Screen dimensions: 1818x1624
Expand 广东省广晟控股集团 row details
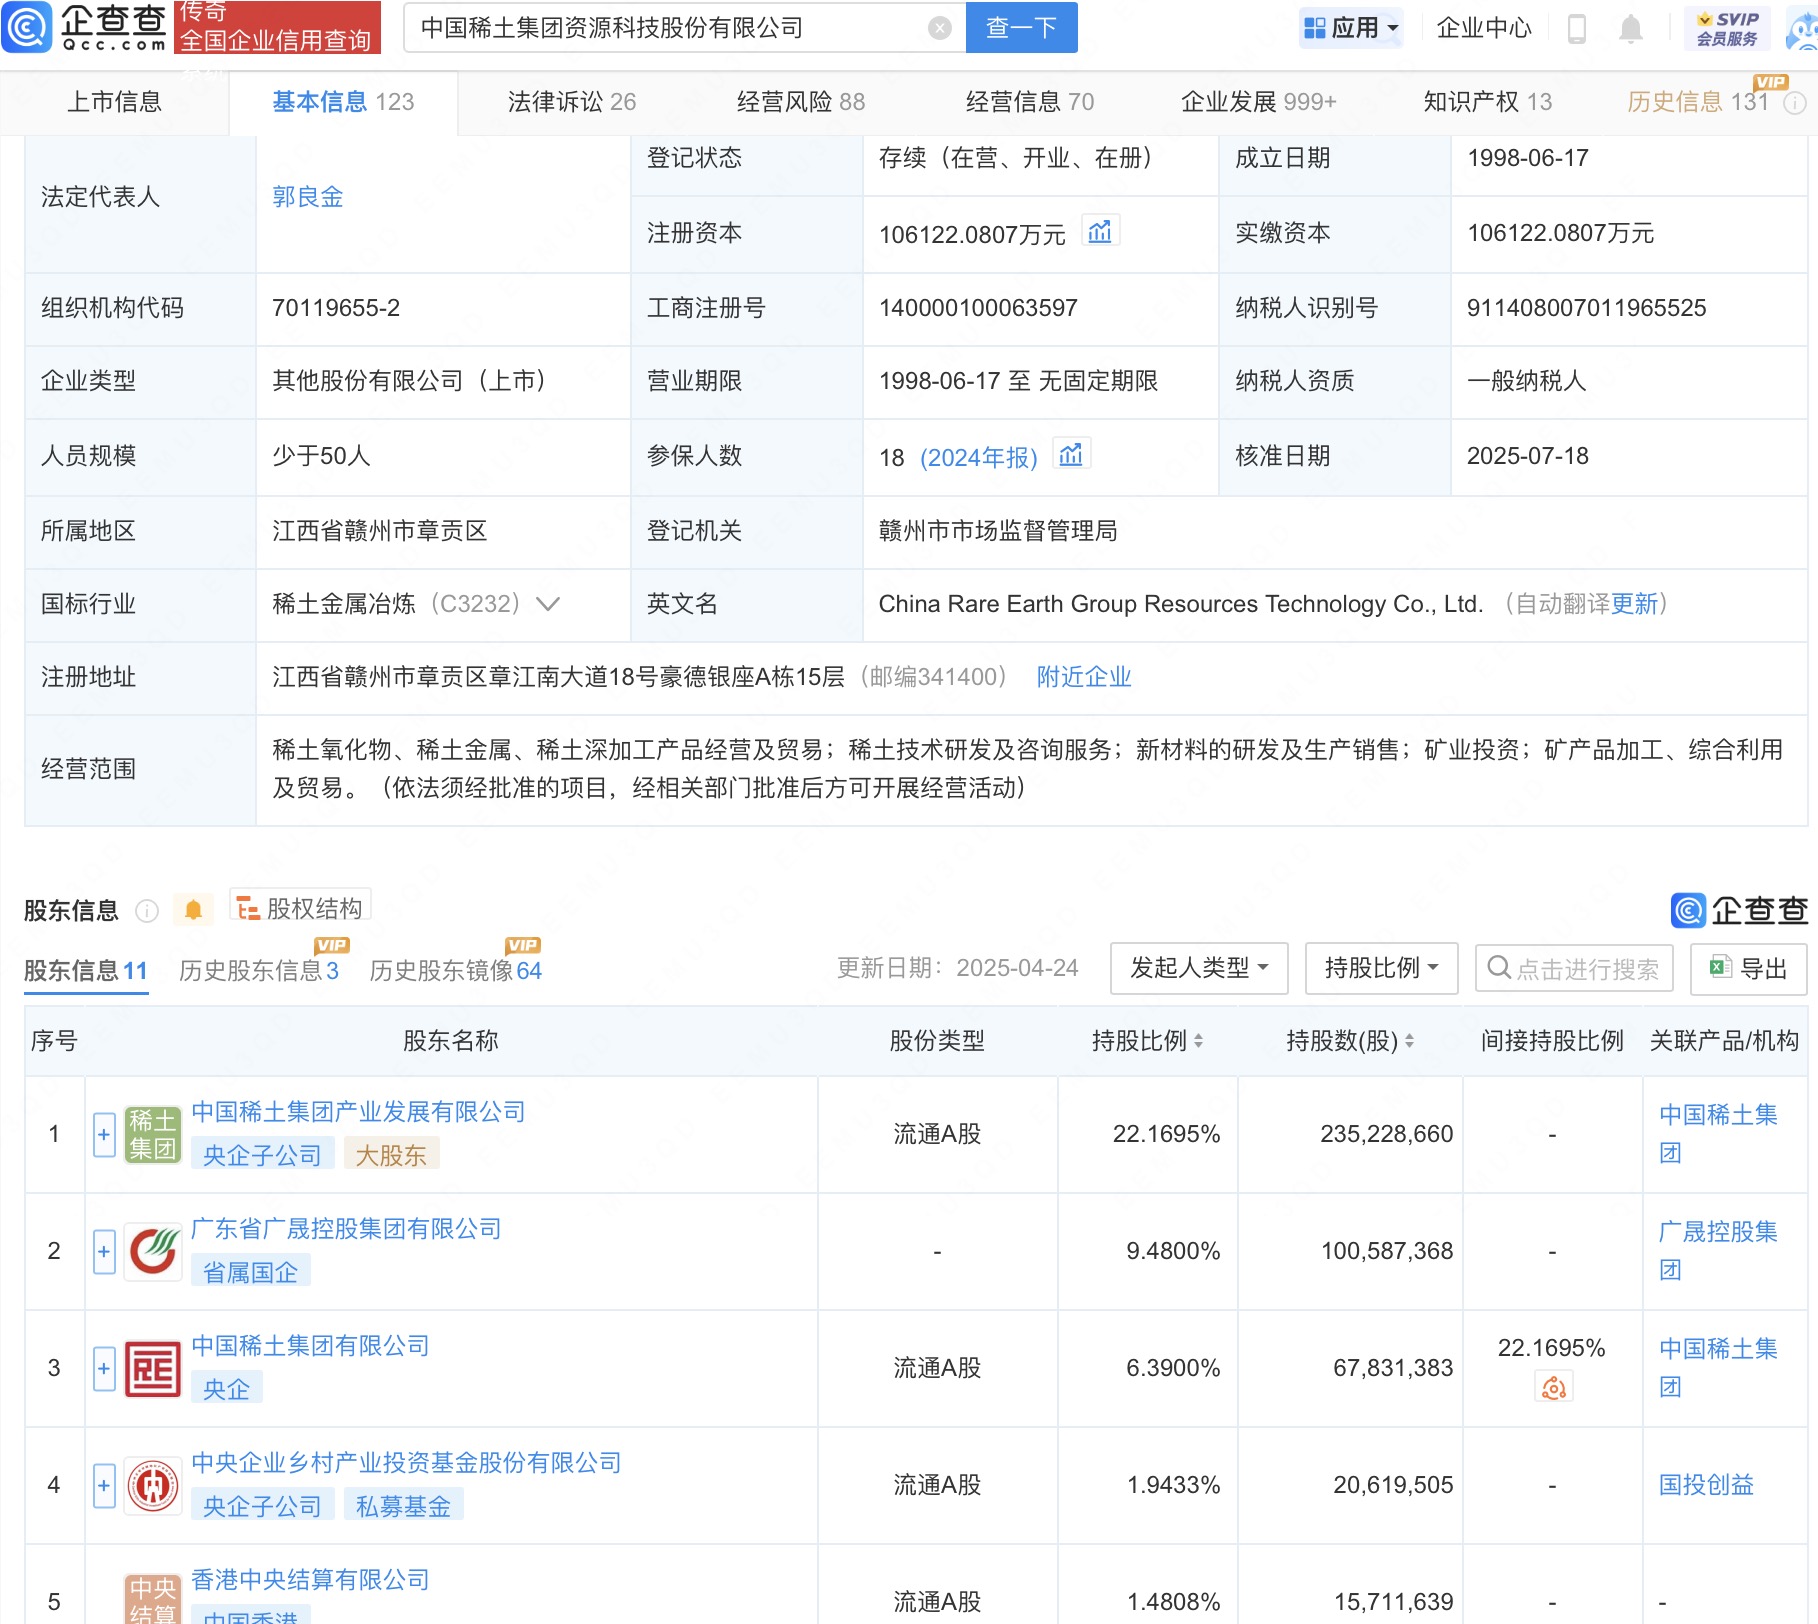click(x=104, y=1252)
